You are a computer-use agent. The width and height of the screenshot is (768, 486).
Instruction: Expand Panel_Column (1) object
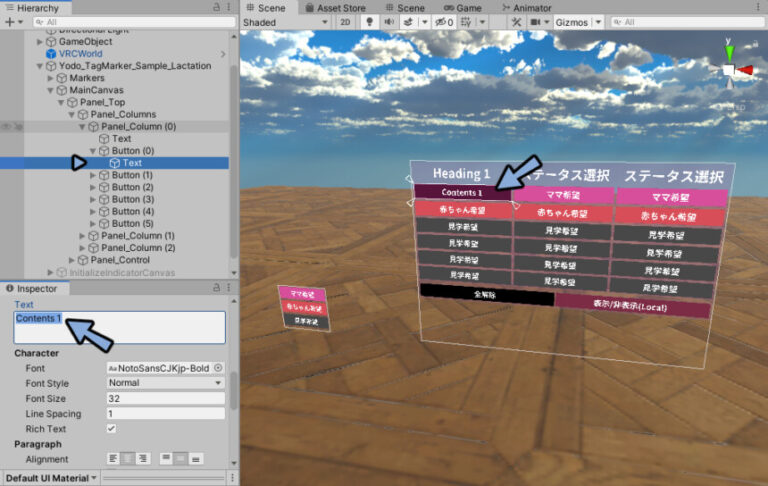click(x=82, y=236)
